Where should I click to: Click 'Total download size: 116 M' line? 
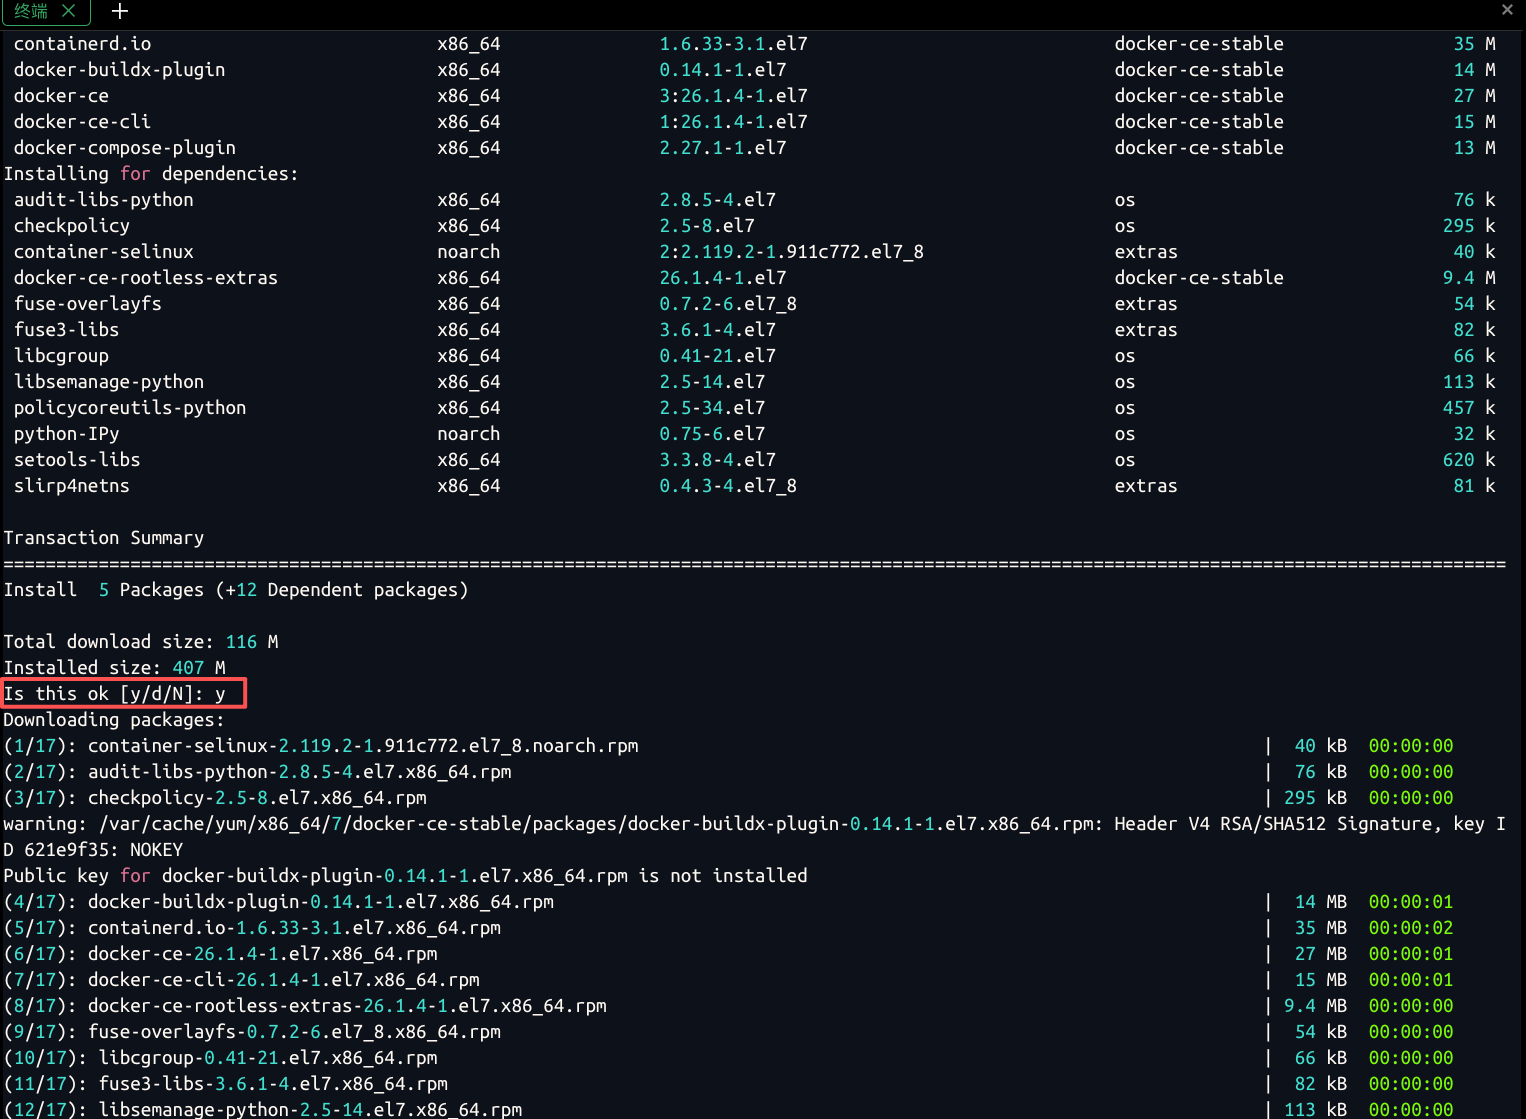coord(141,642)
